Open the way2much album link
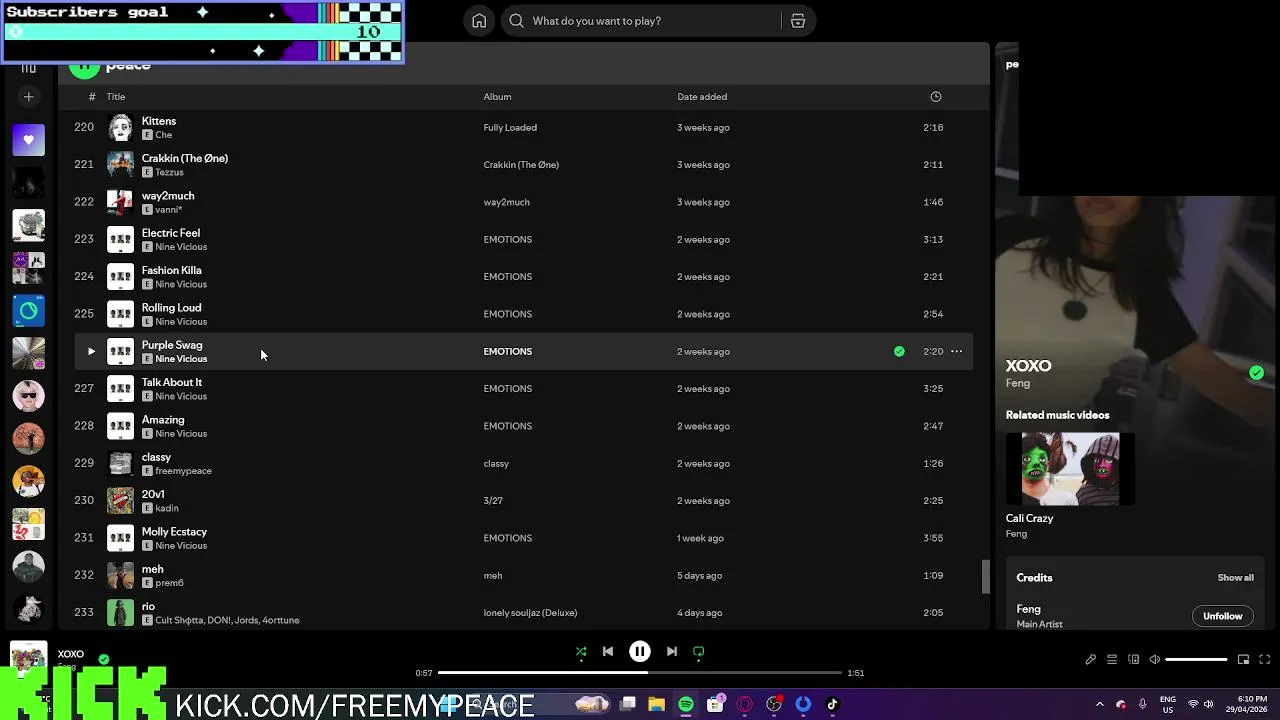 (506, 203)
